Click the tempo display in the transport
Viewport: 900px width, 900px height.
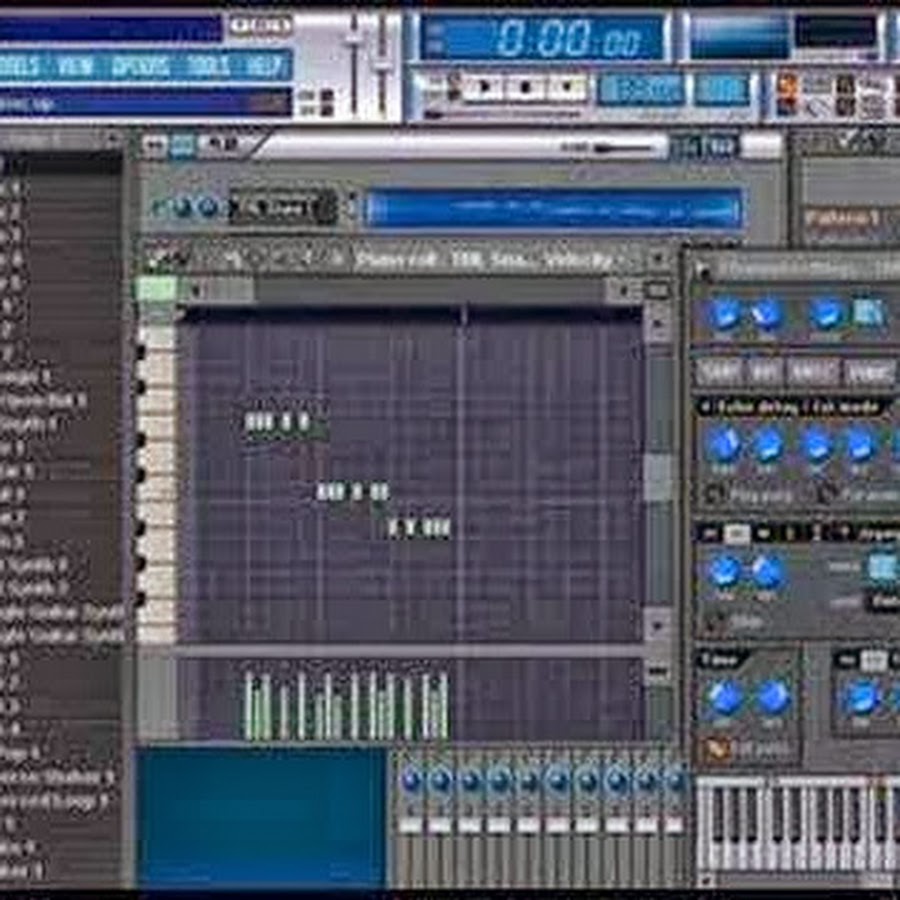(640, 89)
